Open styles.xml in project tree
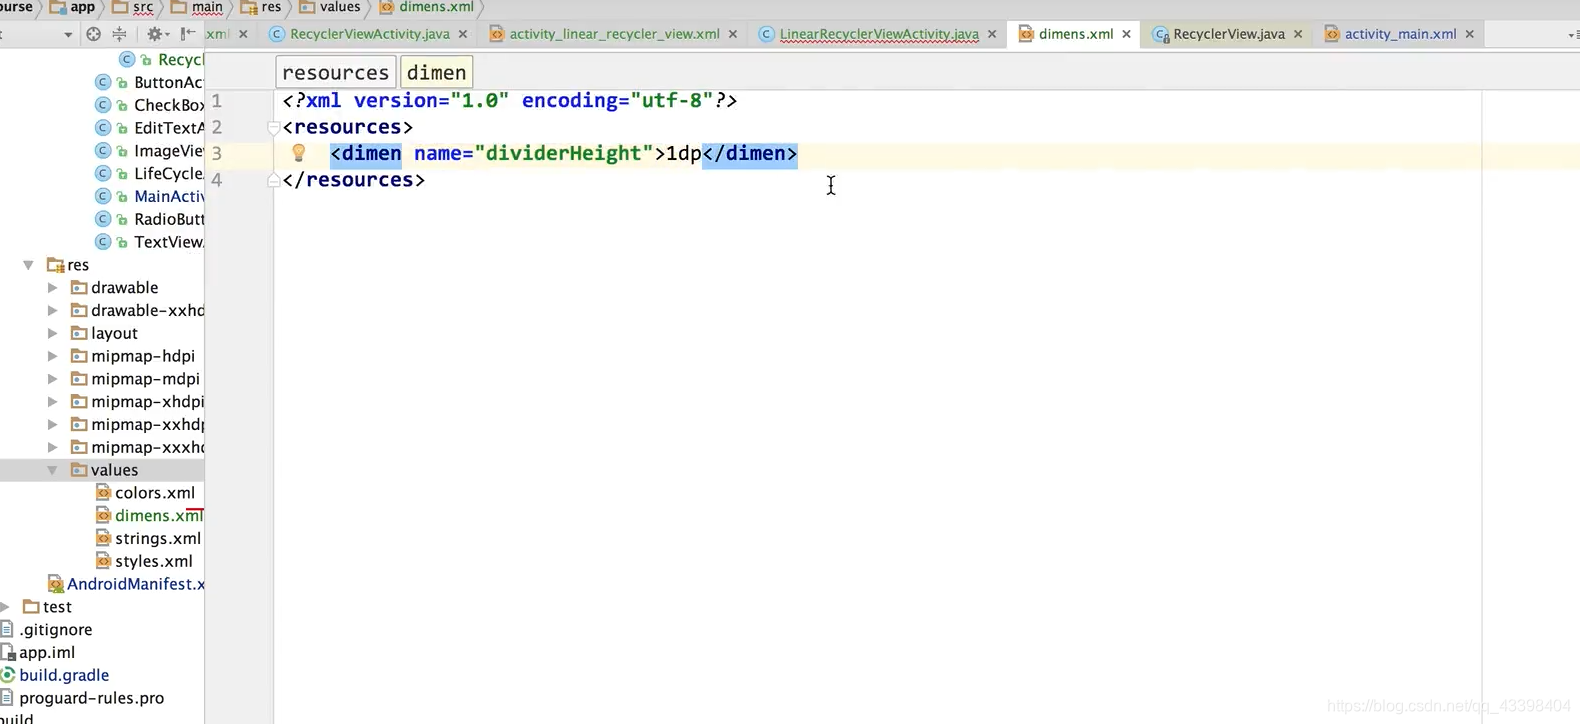This screenshot has width=1580, height=724. (x=154, y=561)
